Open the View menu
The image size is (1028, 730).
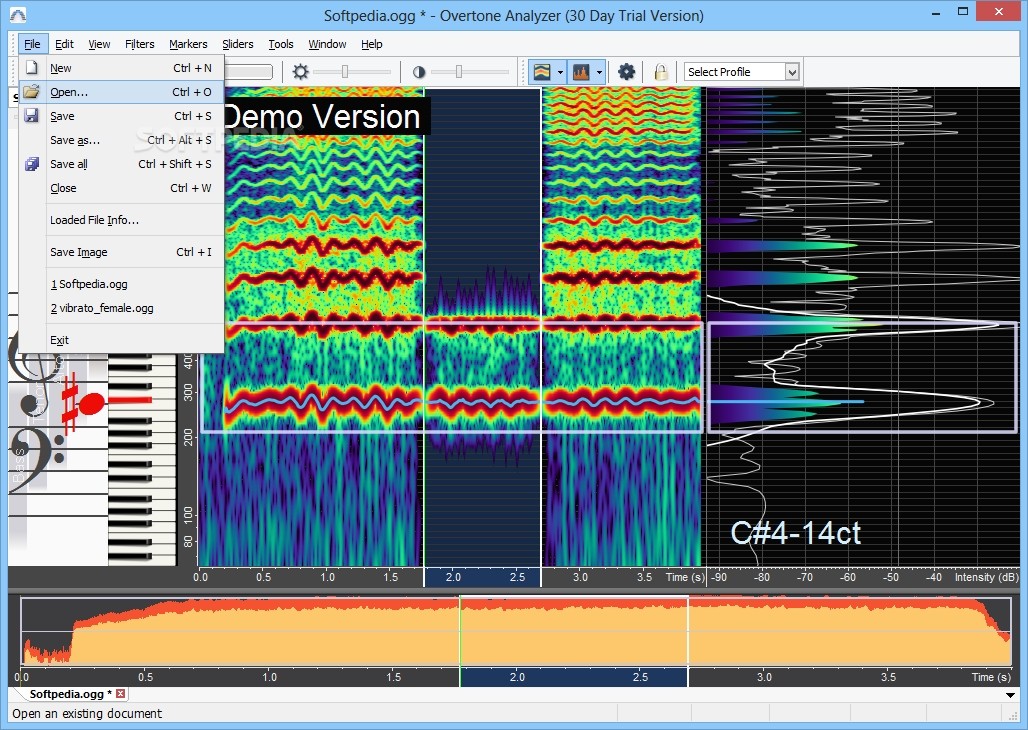pyautogui.click(x=99, y=44)
